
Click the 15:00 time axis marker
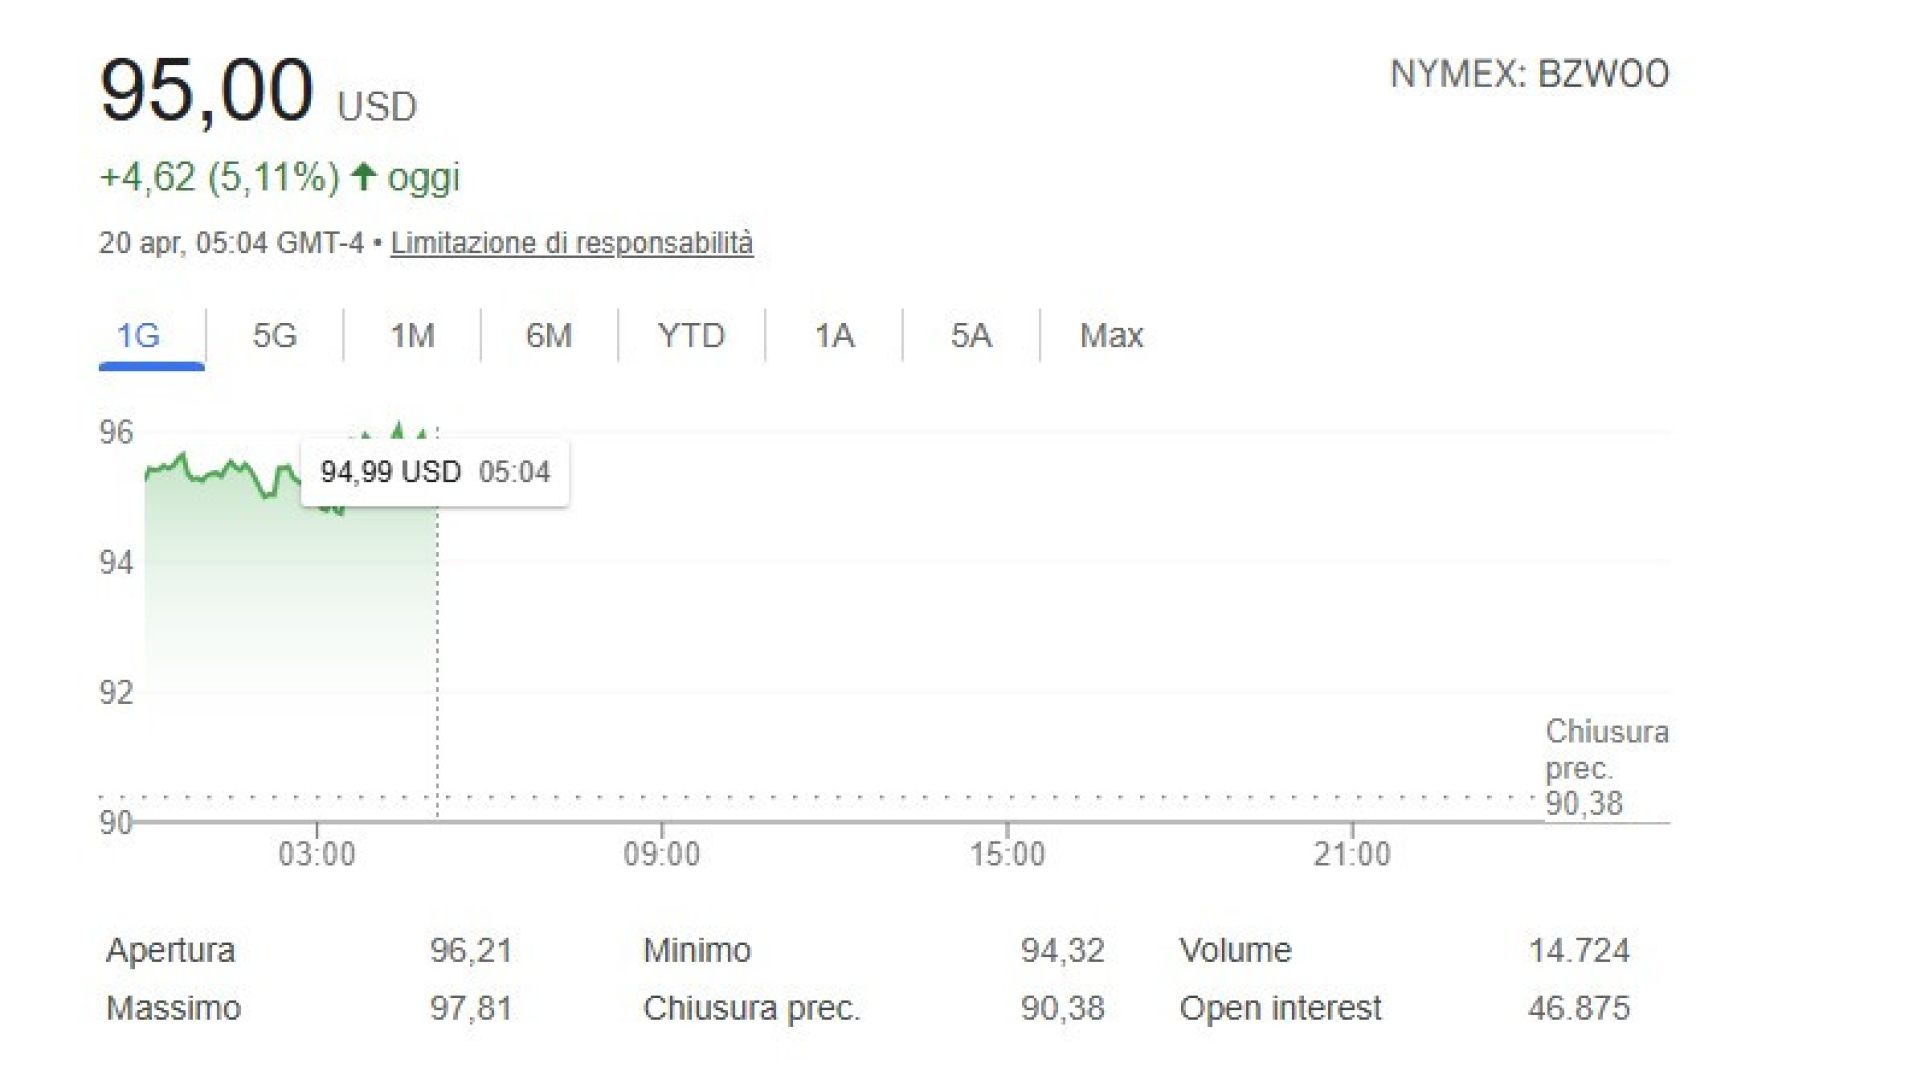[x=1007, y=854]
